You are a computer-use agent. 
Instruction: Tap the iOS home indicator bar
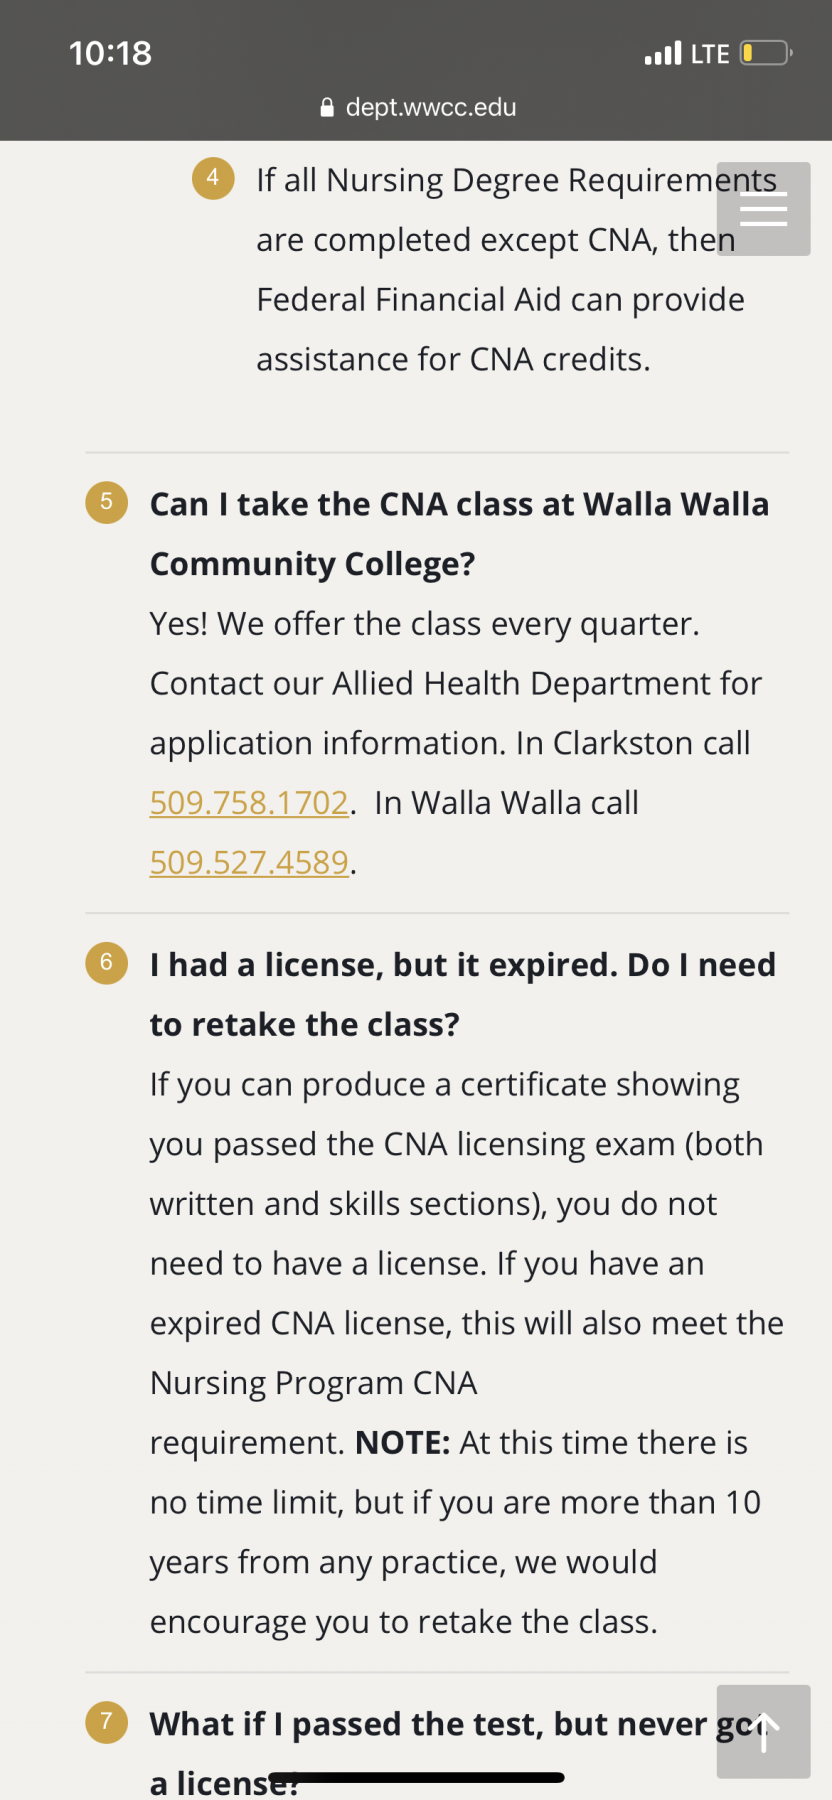(416, 1777)
